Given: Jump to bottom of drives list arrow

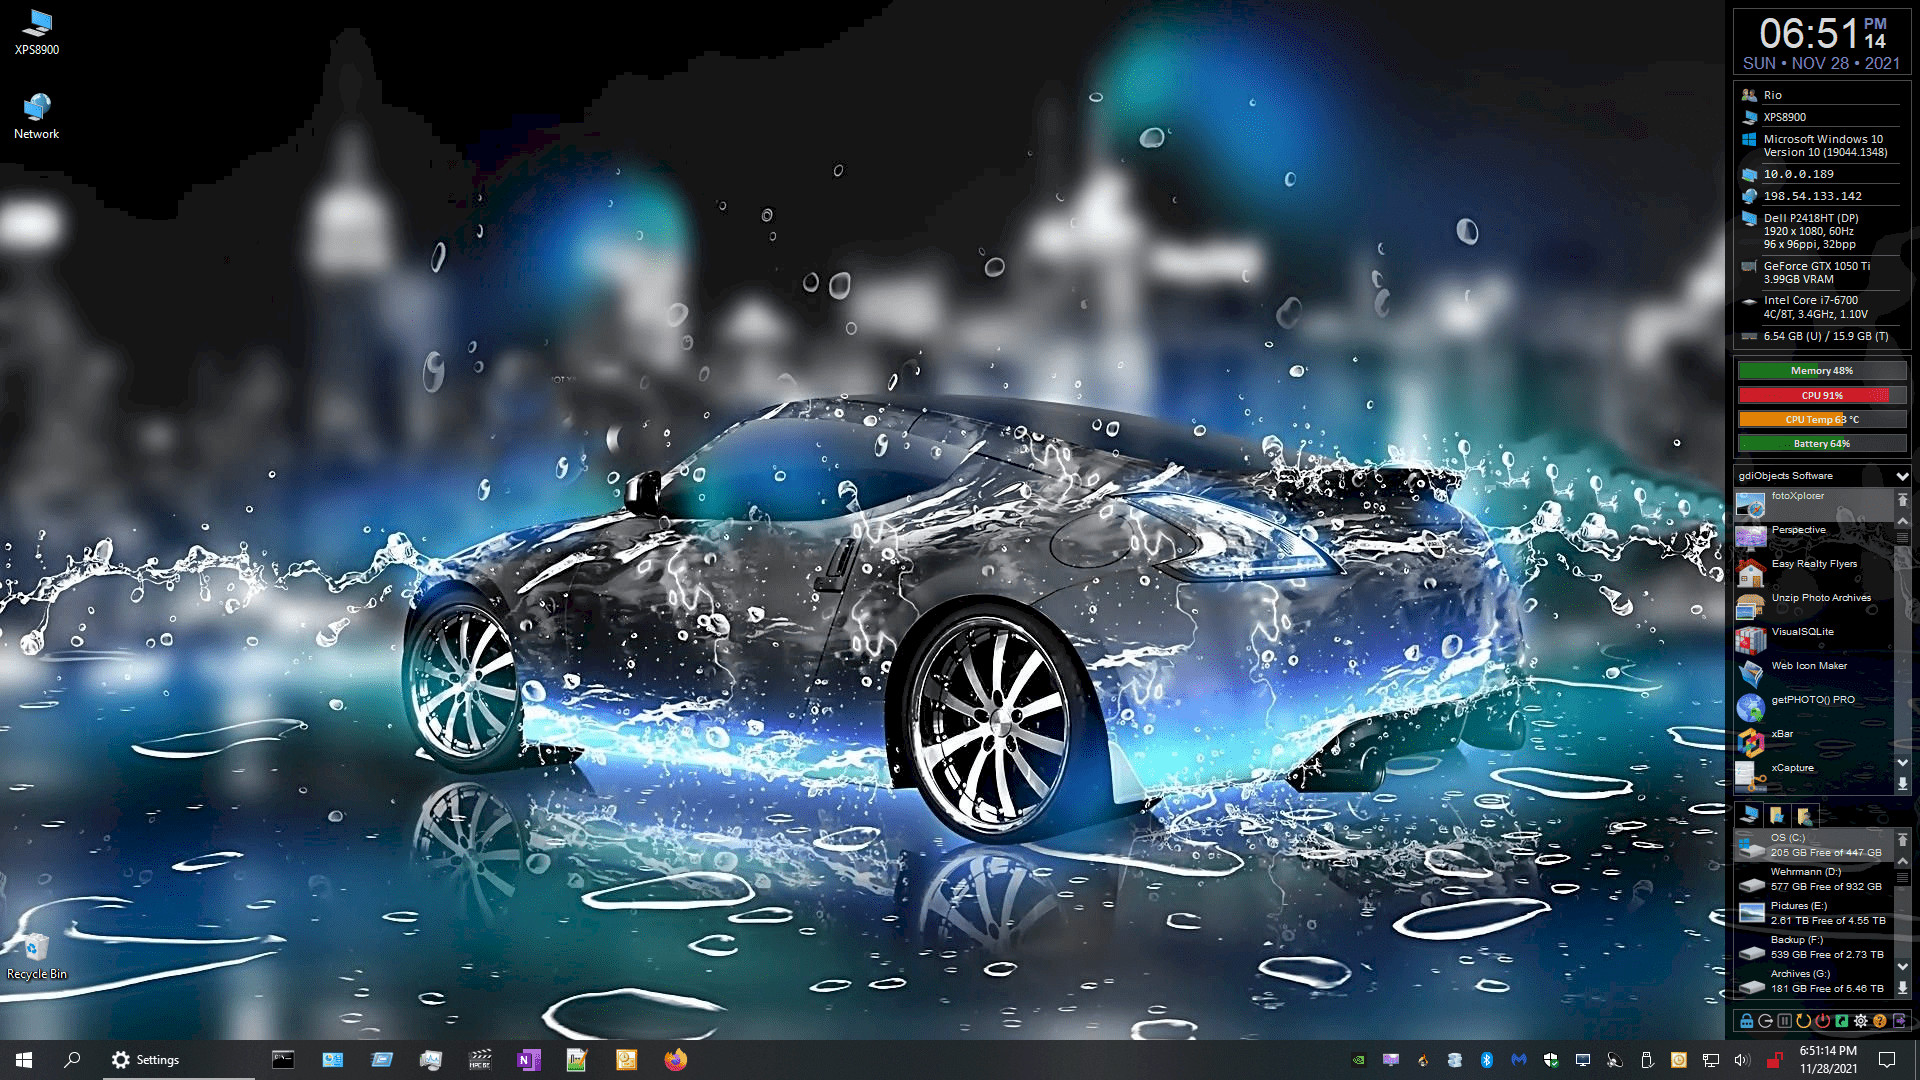Looking at the screenshot, I should 1902,988.
